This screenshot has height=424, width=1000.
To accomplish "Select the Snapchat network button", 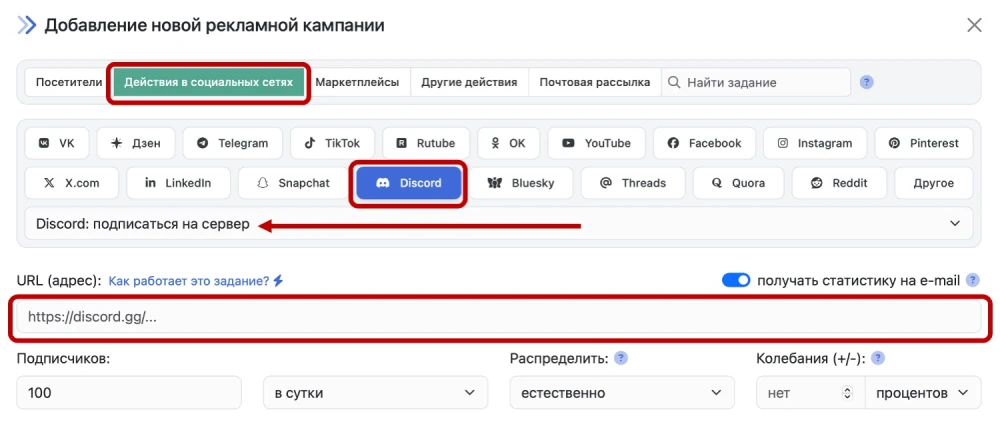I will tap(293, 183).
